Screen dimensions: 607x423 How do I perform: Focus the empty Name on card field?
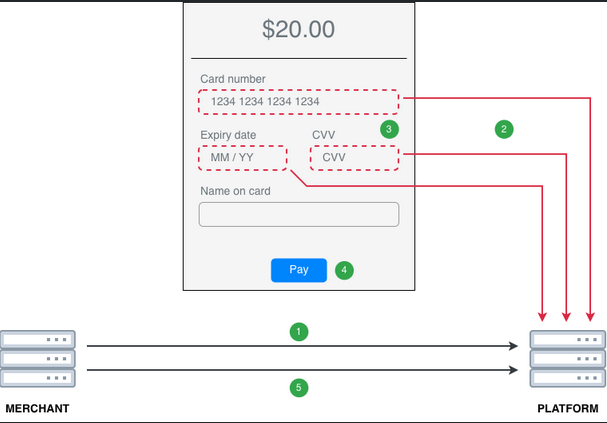pyautogui.click(x=298, y=214)
